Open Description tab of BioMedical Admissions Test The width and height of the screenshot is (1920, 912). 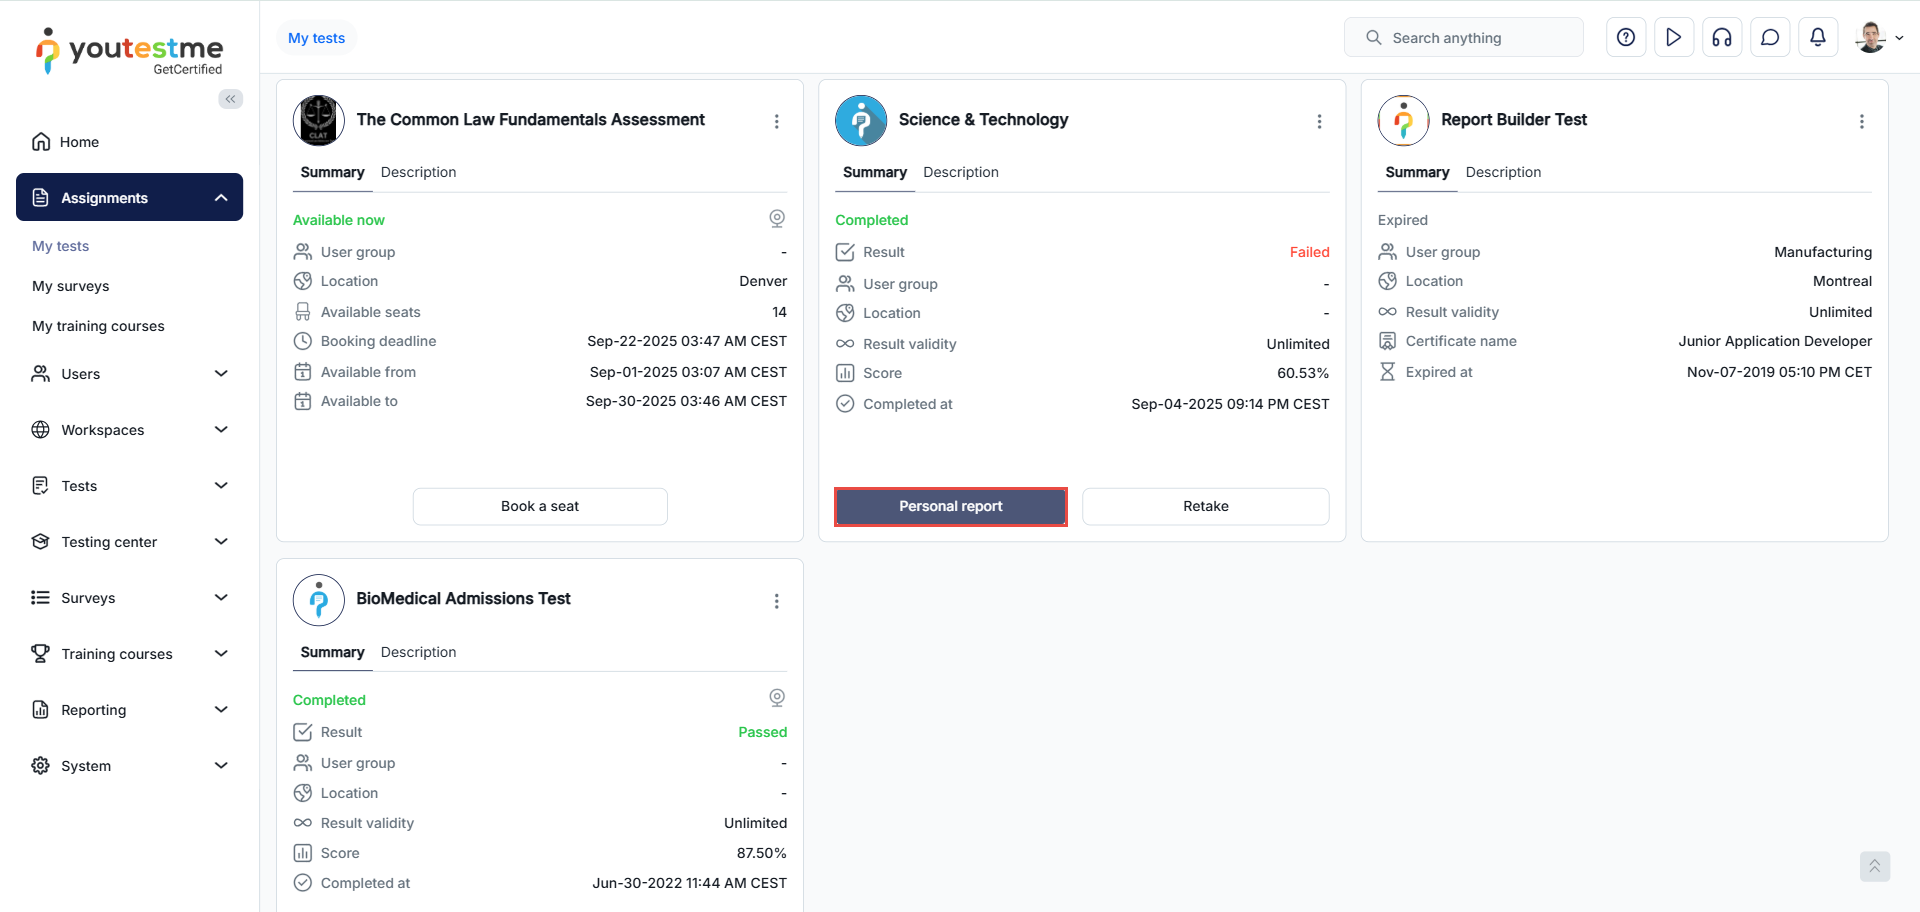click(x=418, y=652)
